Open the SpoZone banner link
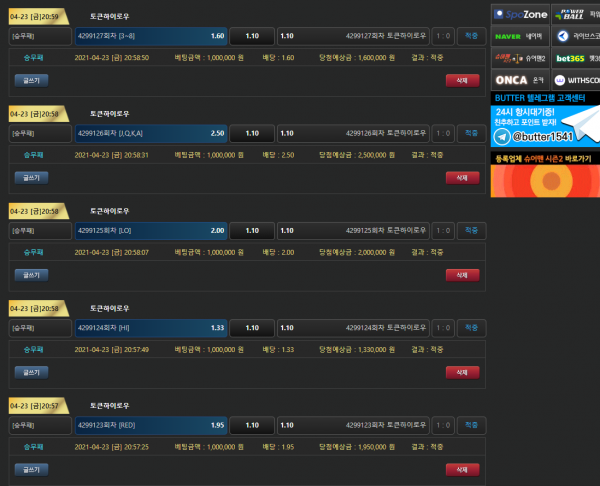 click(x=520, y=15)
